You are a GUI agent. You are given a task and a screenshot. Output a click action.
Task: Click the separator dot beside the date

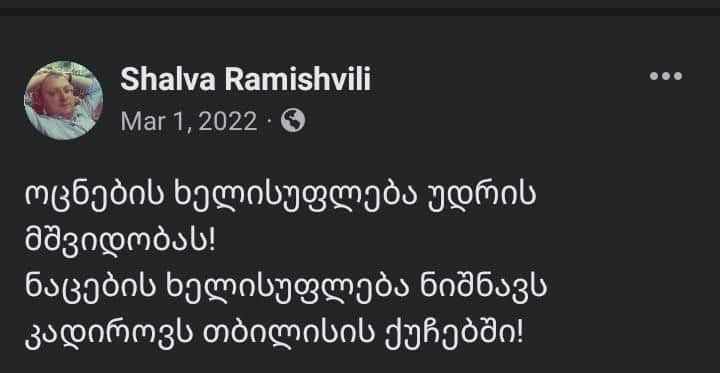(x=270, y=122)
